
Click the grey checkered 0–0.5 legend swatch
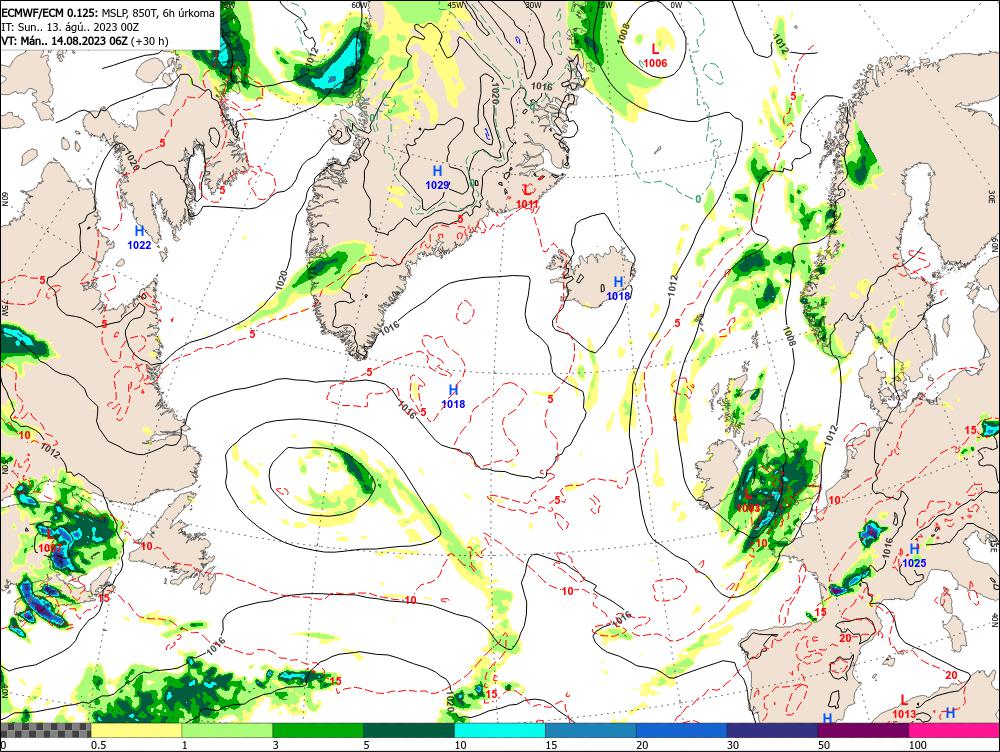(45, 730)
